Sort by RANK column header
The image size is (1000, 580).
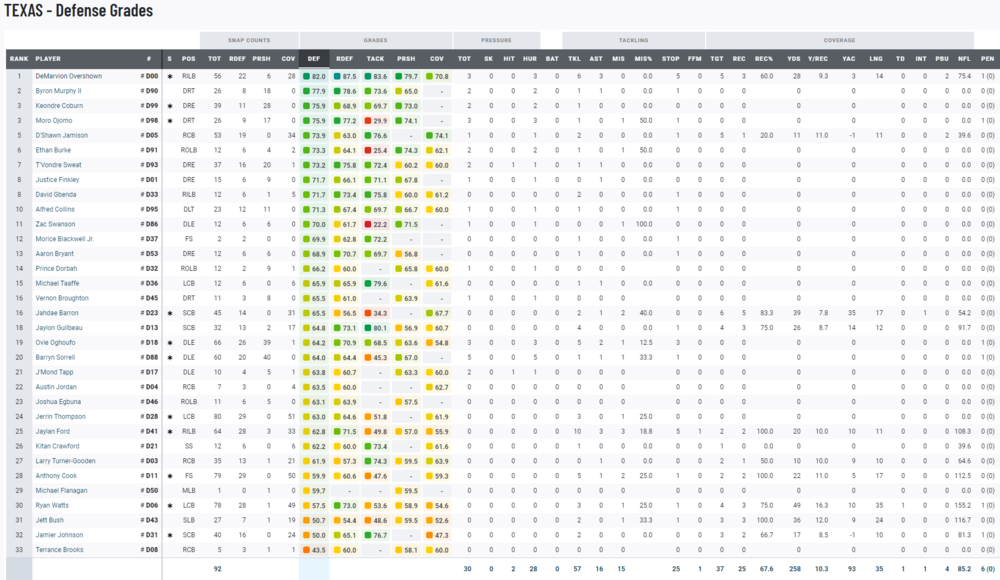click(18, 59)
